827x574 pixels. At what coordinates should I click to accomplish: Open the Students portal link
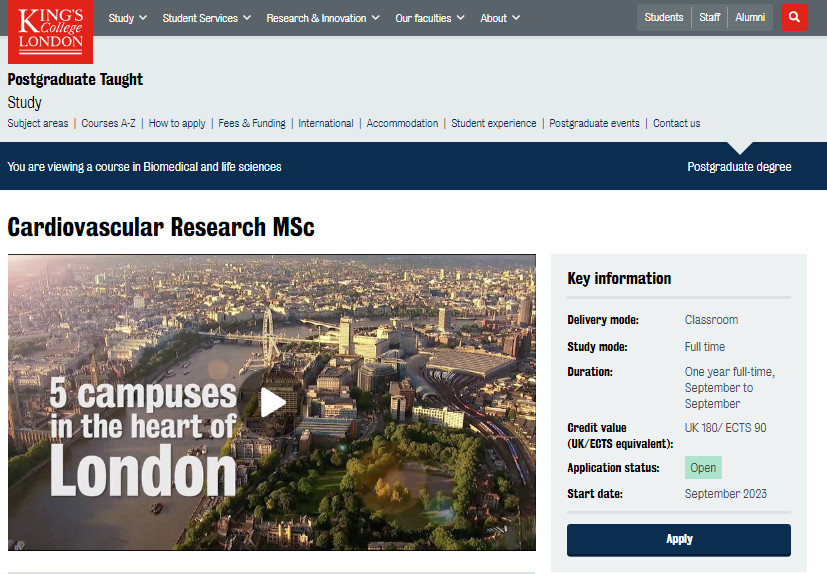coord(664,17)
